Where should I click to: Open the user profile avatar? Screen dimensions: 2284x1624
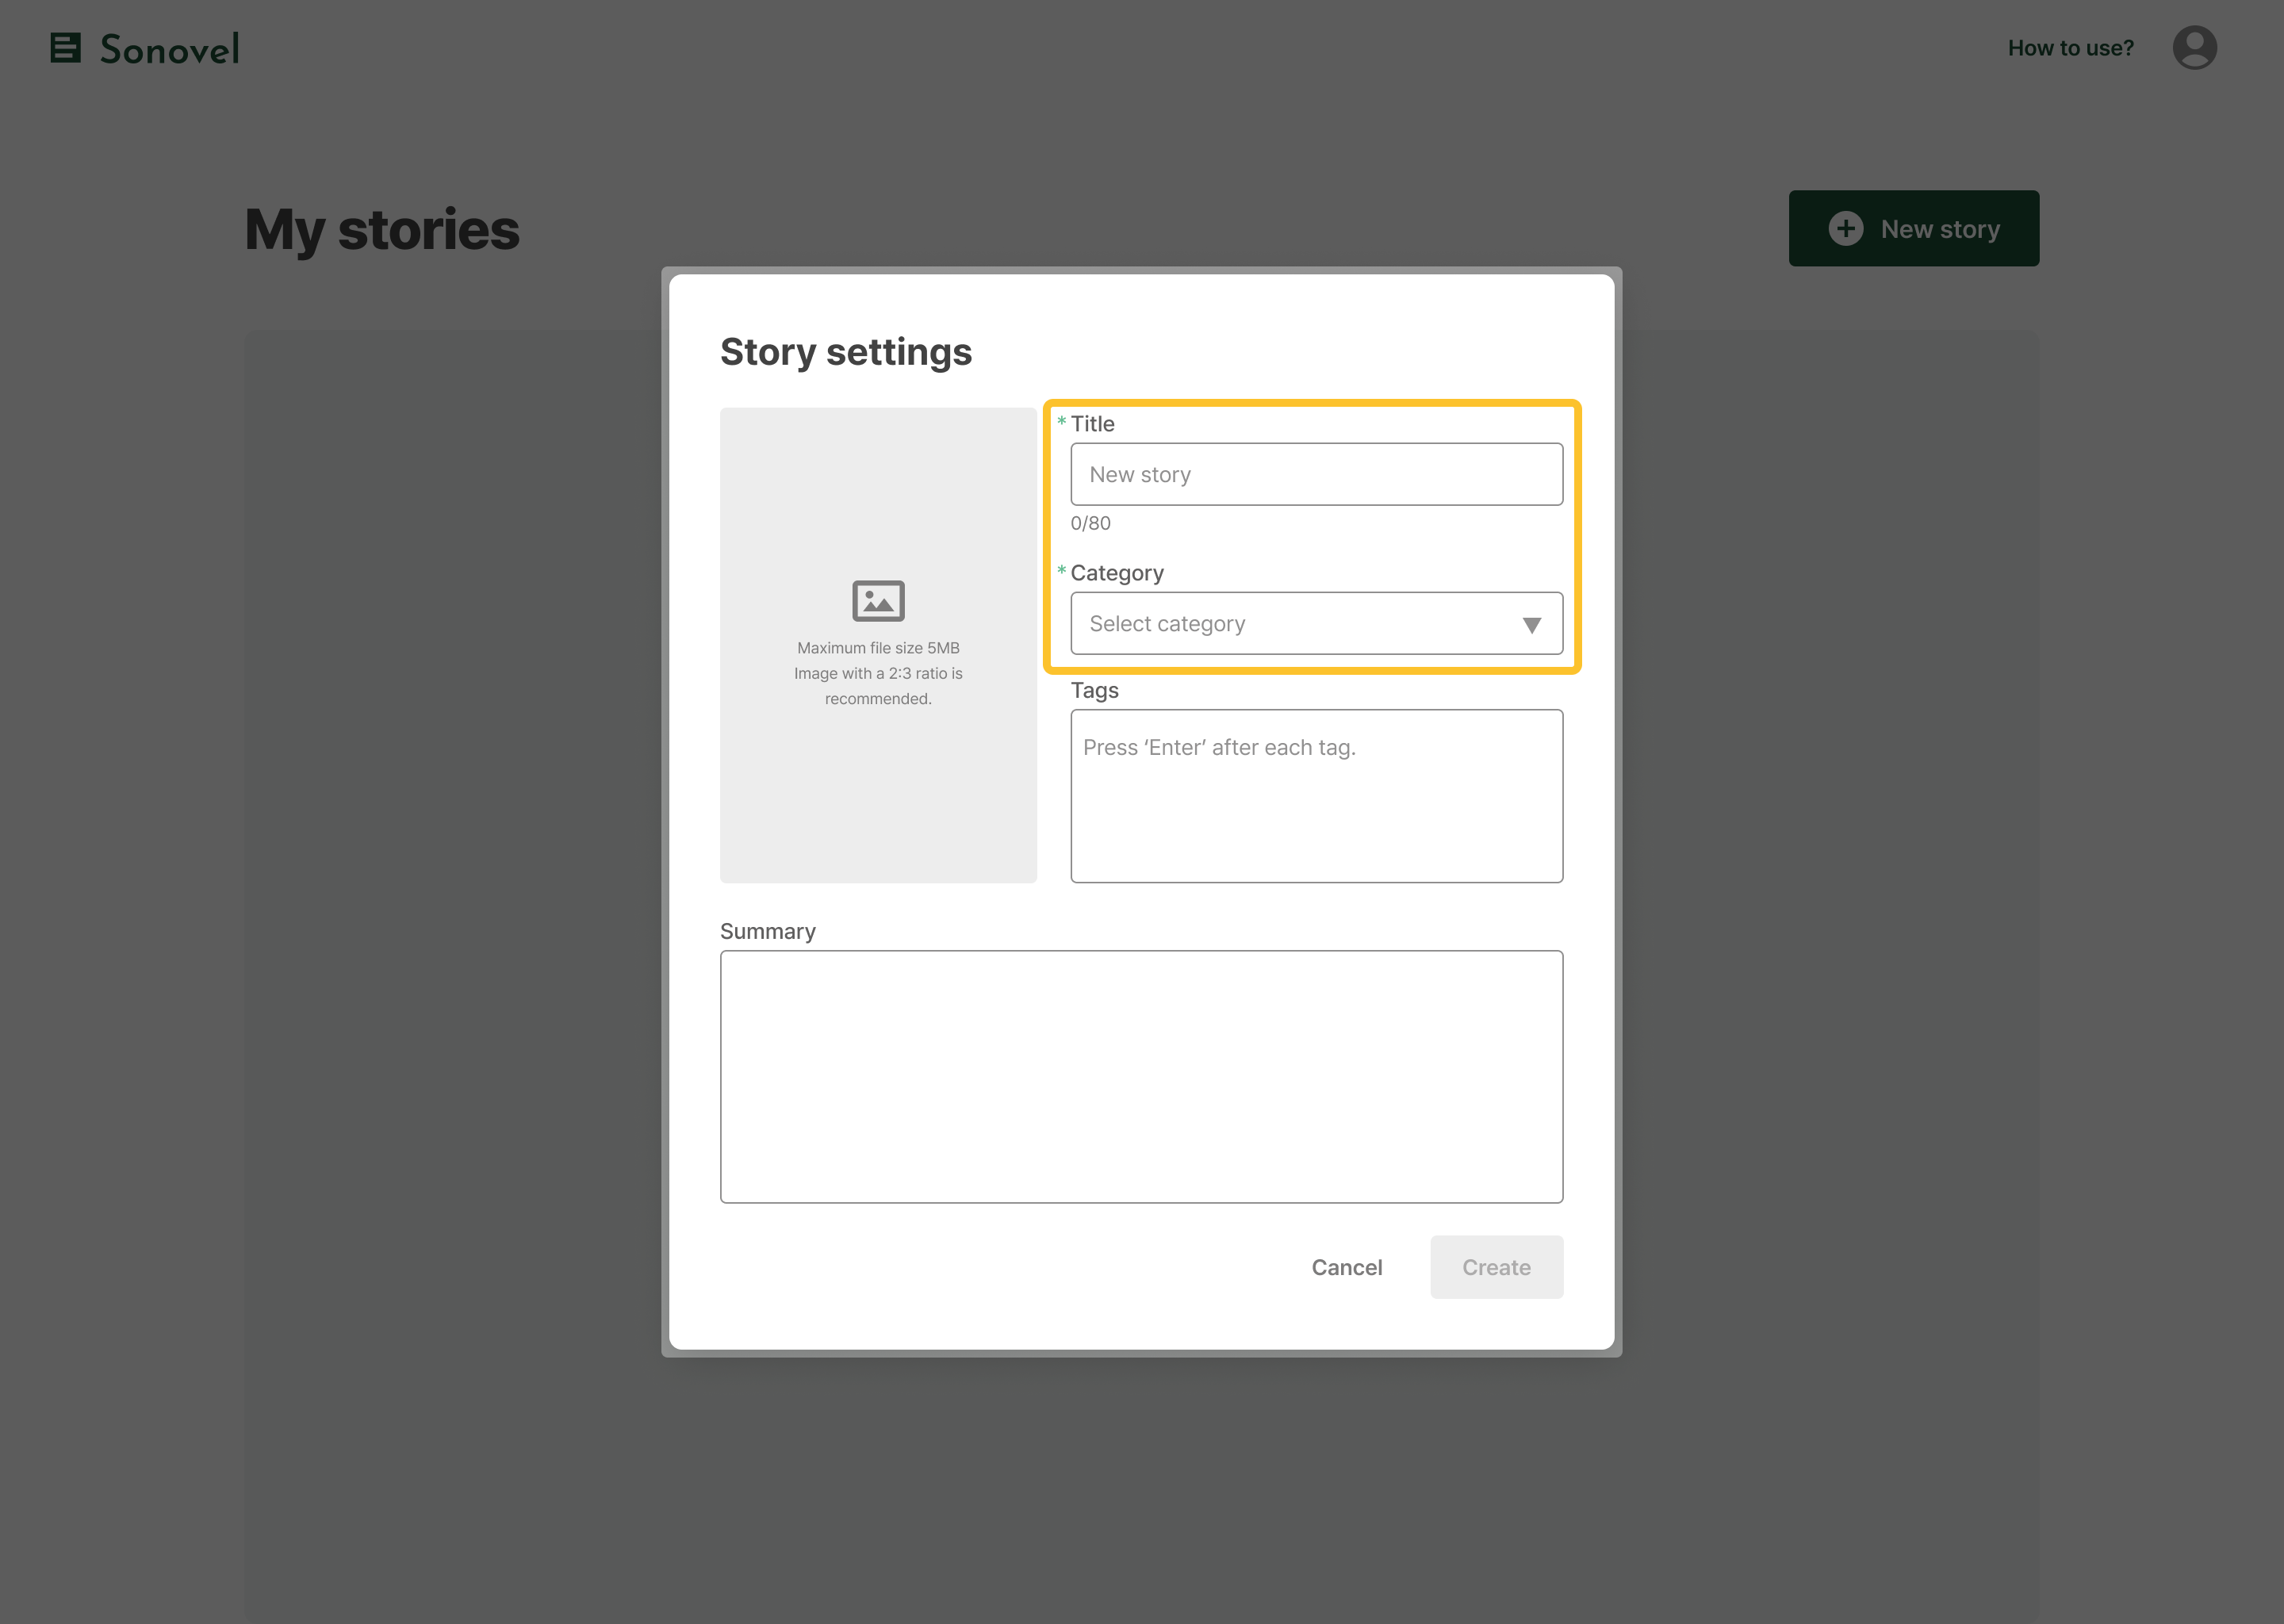coord(2194,48)
